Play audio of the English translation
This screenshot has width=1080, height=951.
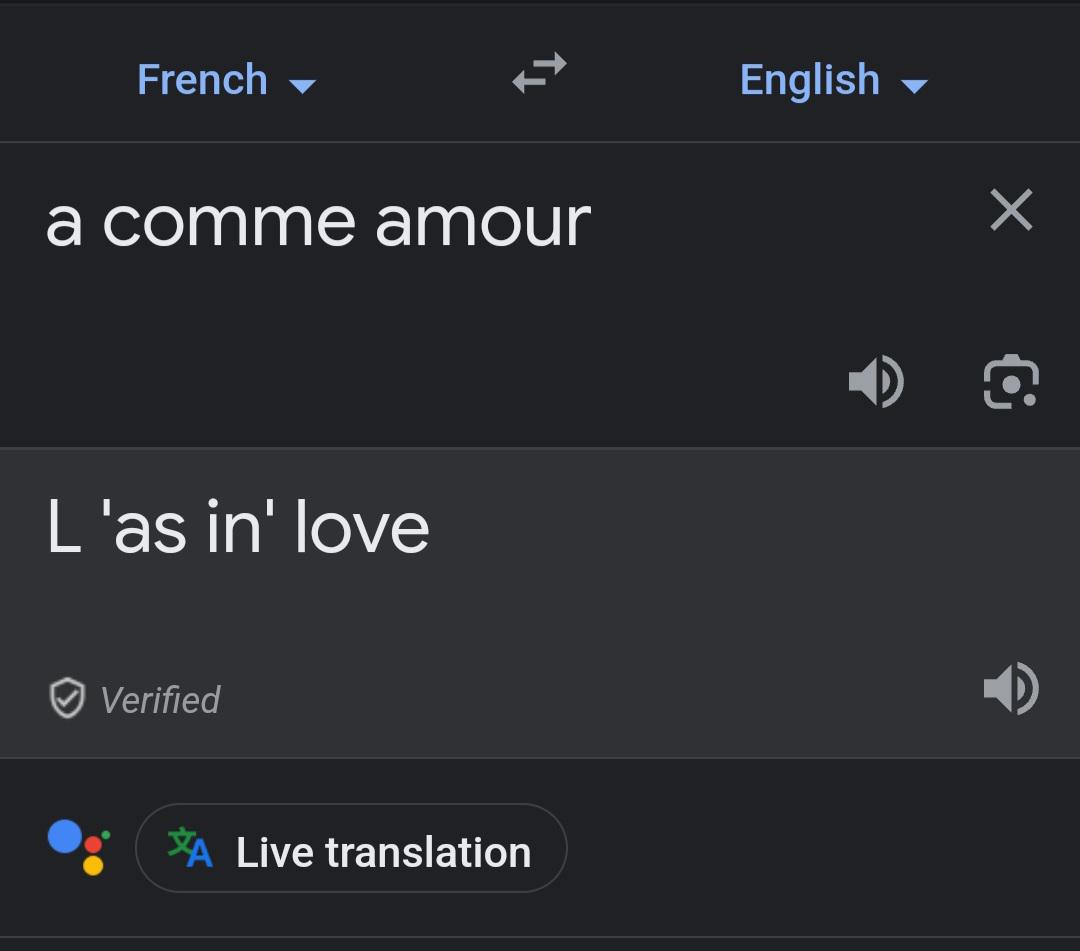pos(1011,688)
